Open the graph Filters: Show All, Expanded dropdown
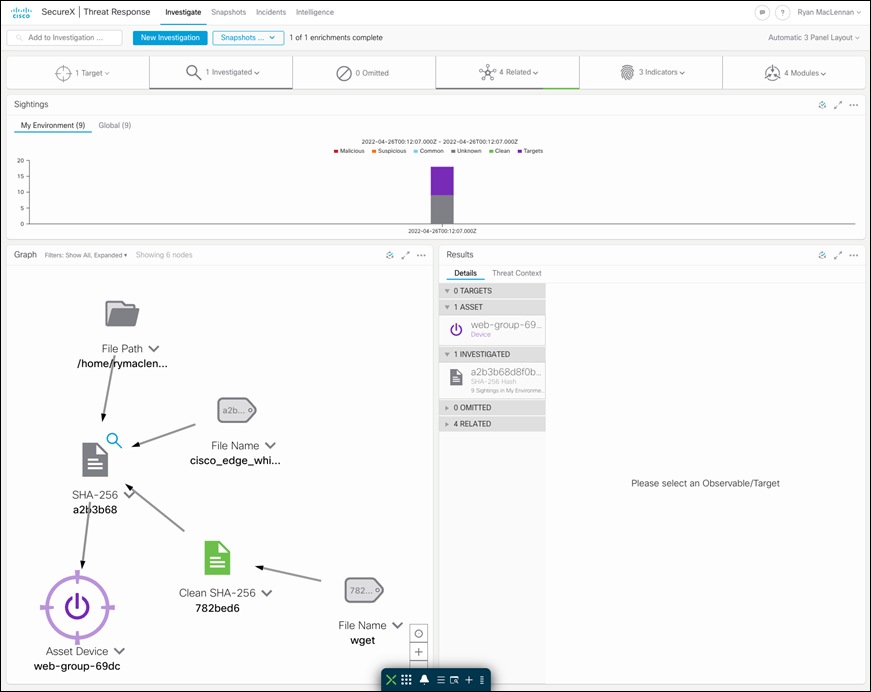This screenshot has height=692, width=871. coord(86,255)
